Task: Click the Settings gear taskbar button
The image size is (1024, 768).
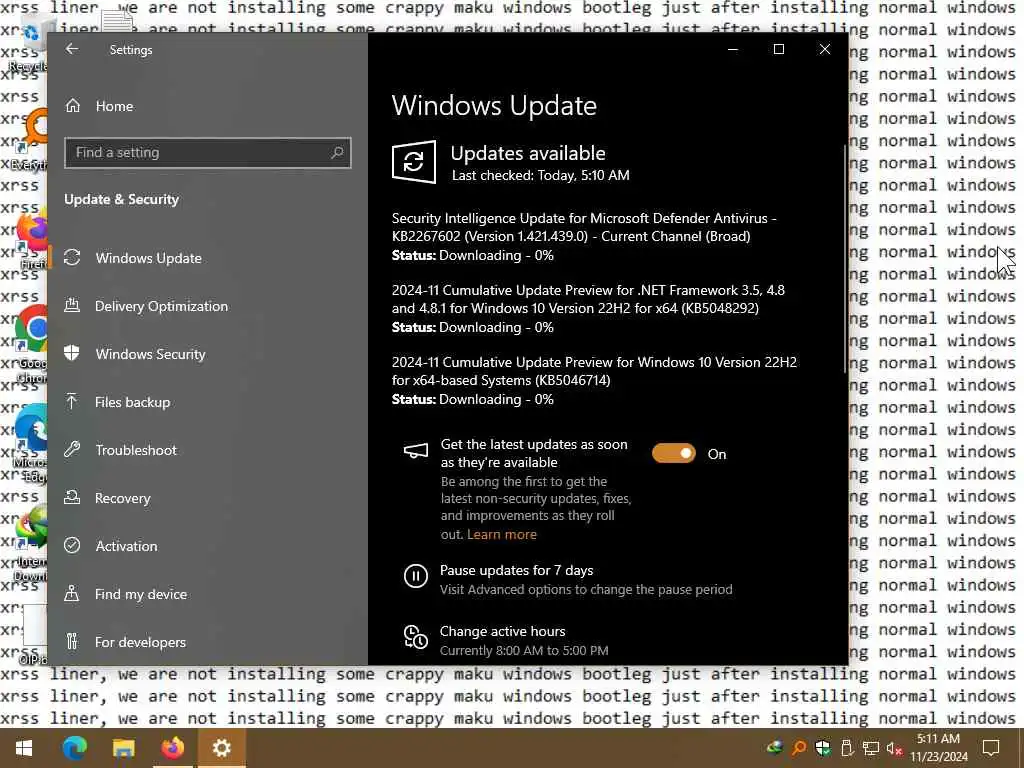Action: [x=221, y=748]
